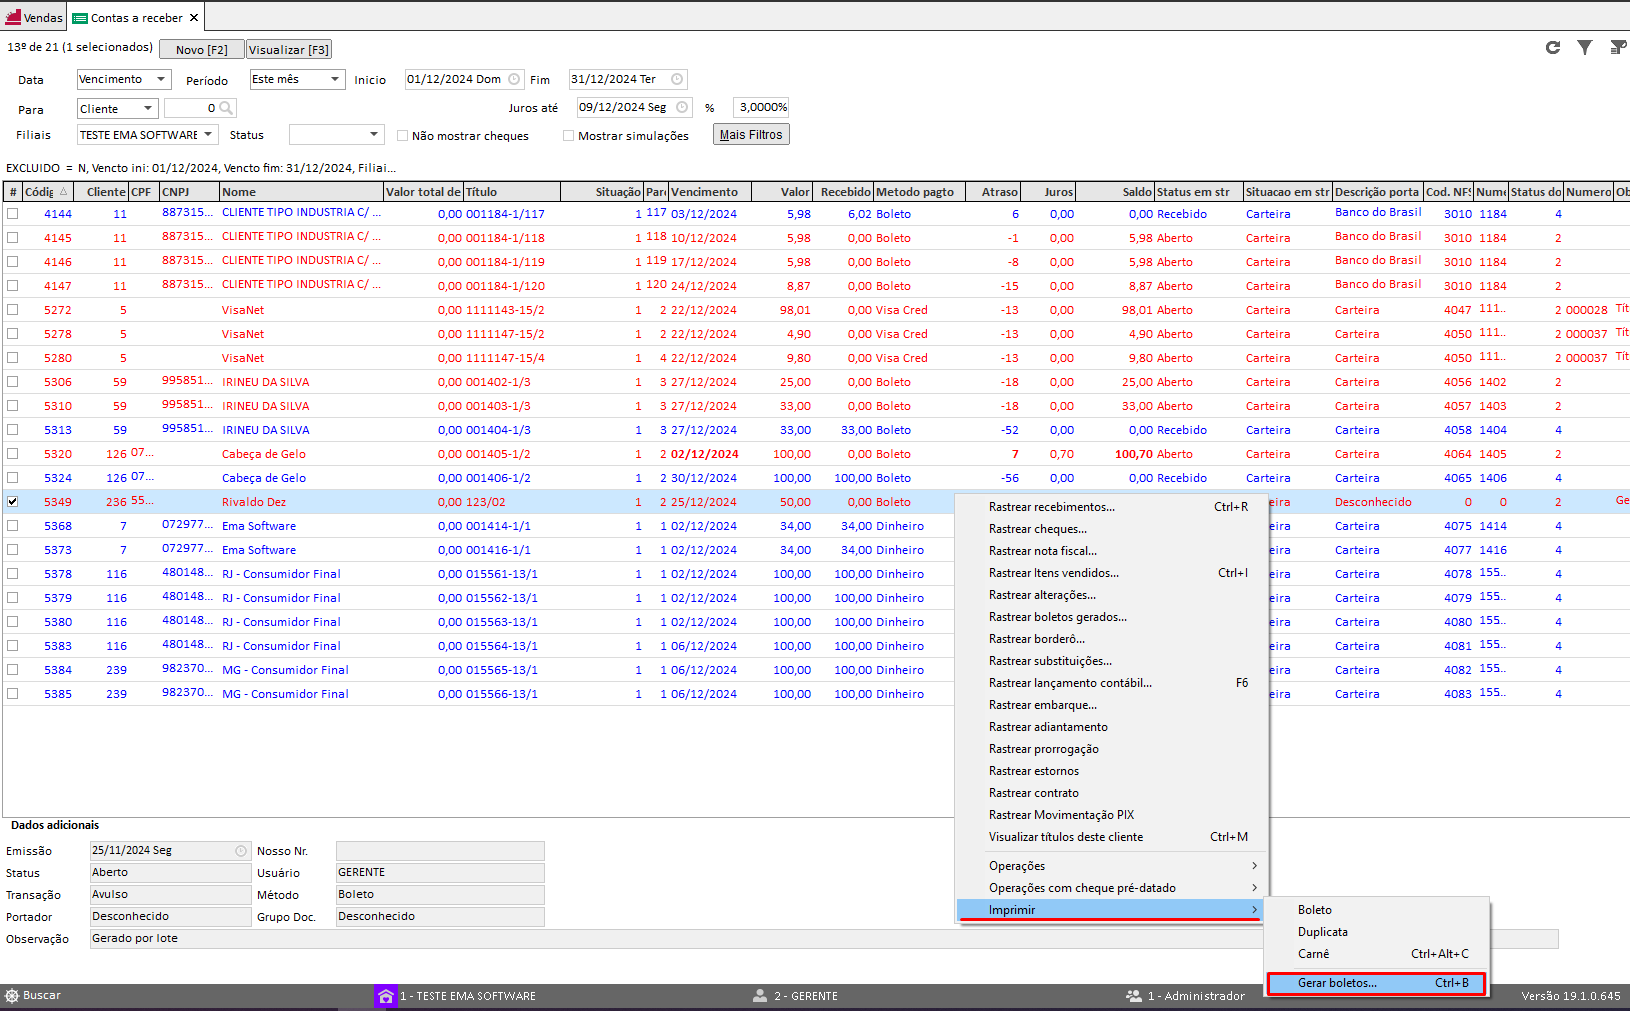Refresh the Contas a receber list
The width and height of the screenshot is (1630, 1011).
coord(1553,47)
